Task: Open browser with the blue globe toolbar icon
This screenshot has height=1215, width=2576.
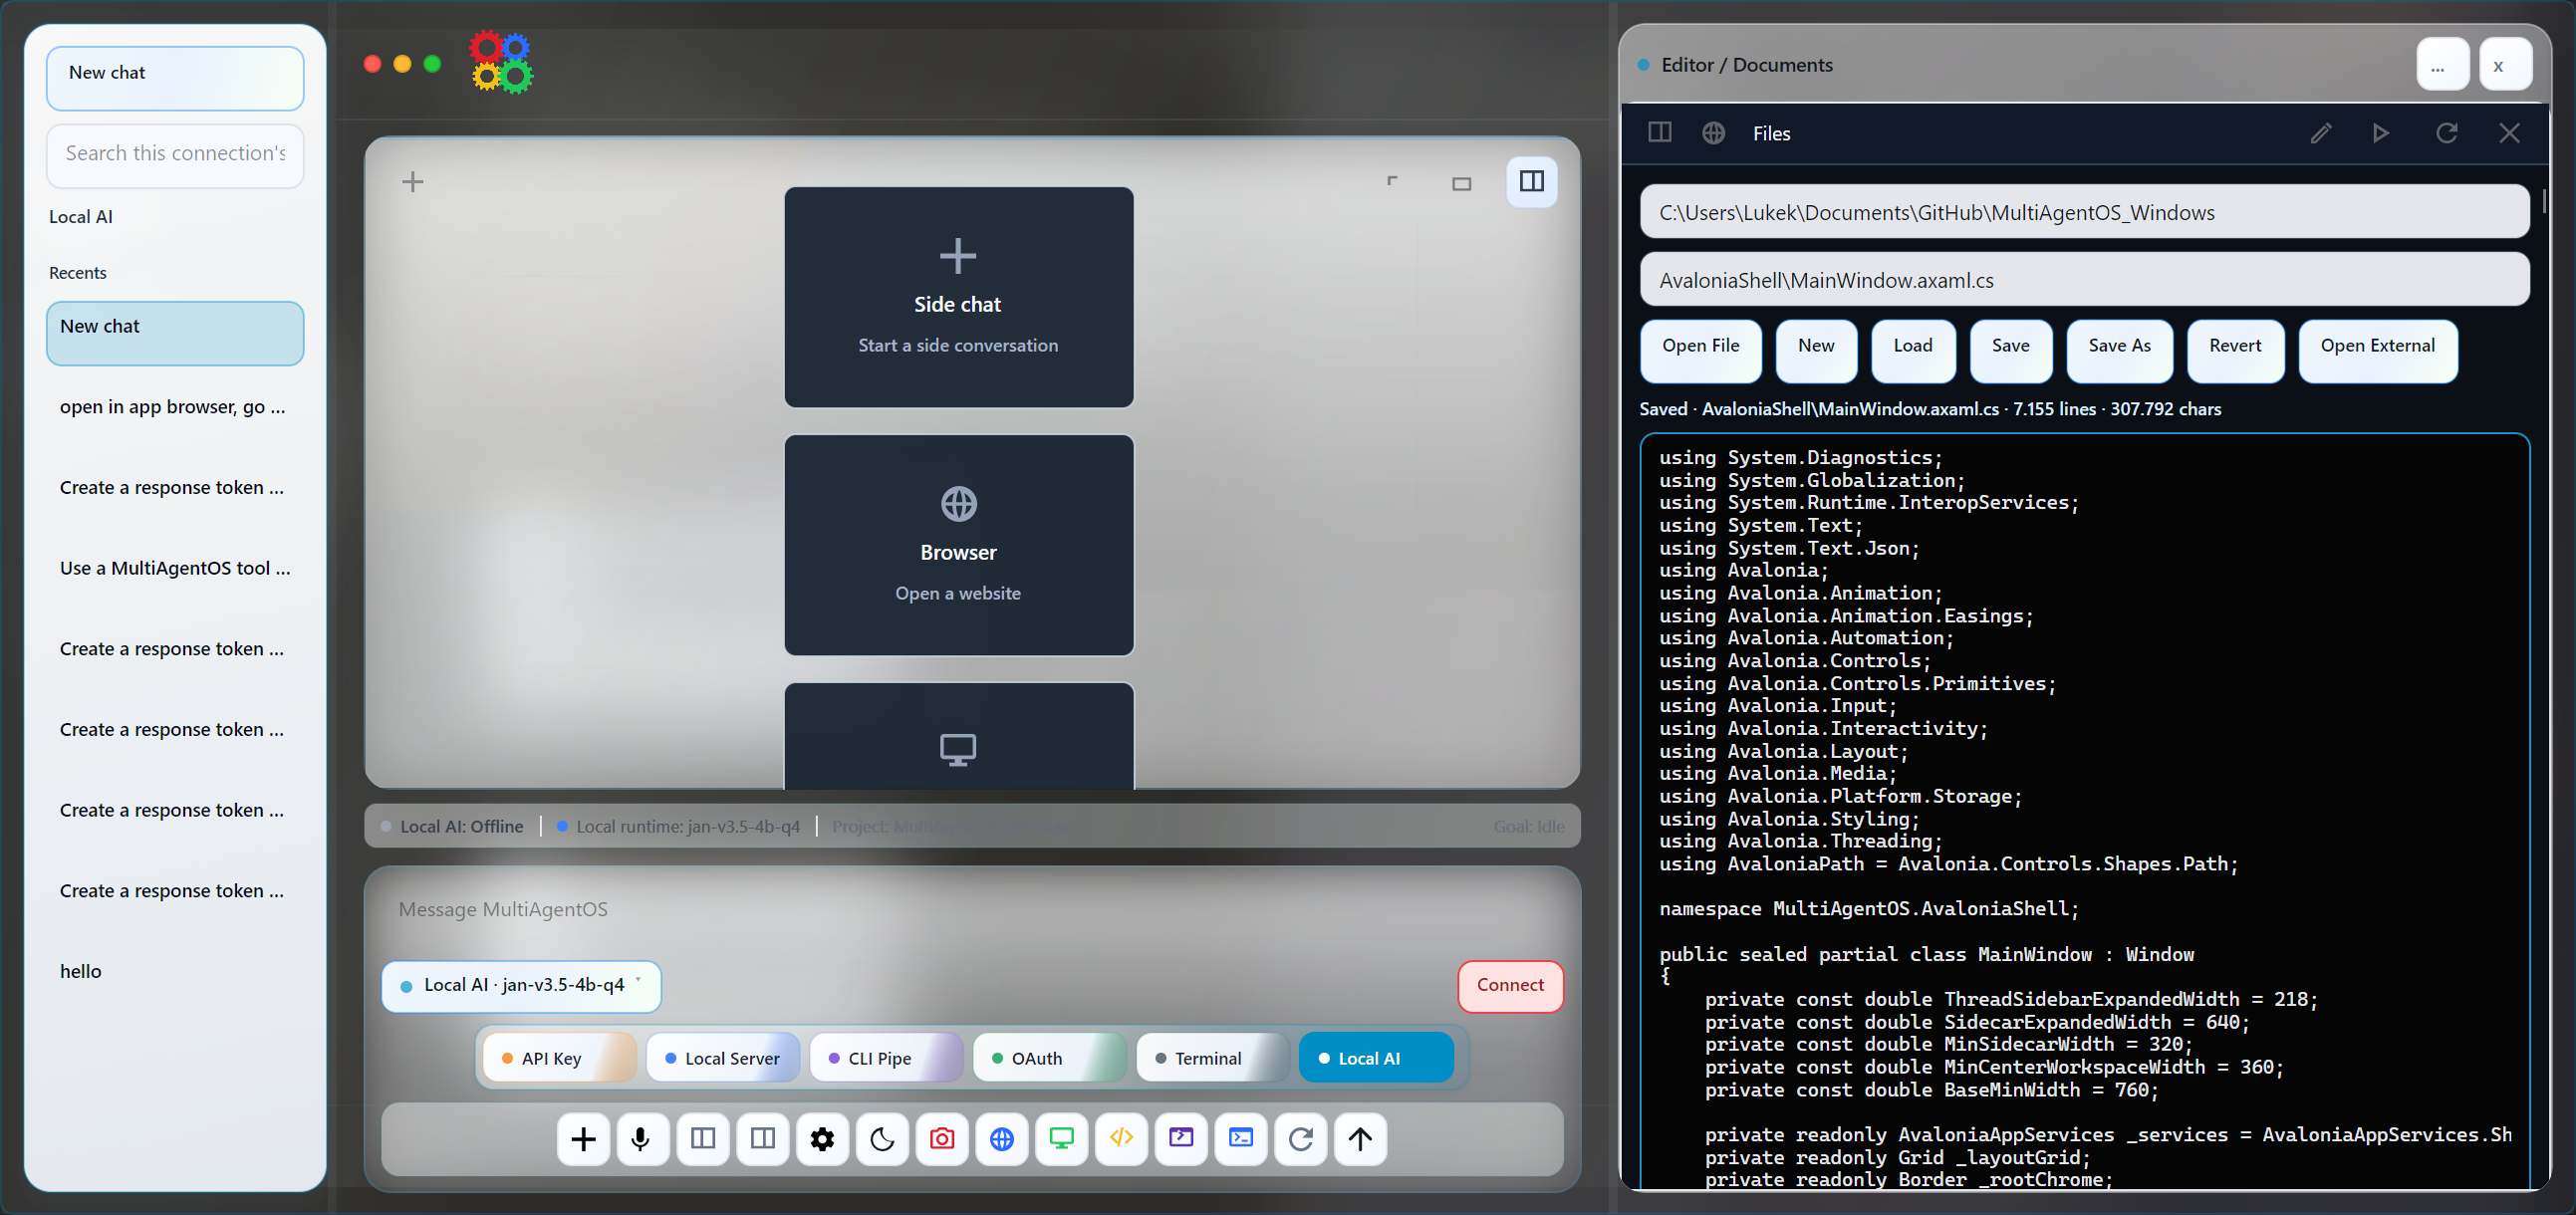Action: pyautogui.click(x=1002, y=1138)
